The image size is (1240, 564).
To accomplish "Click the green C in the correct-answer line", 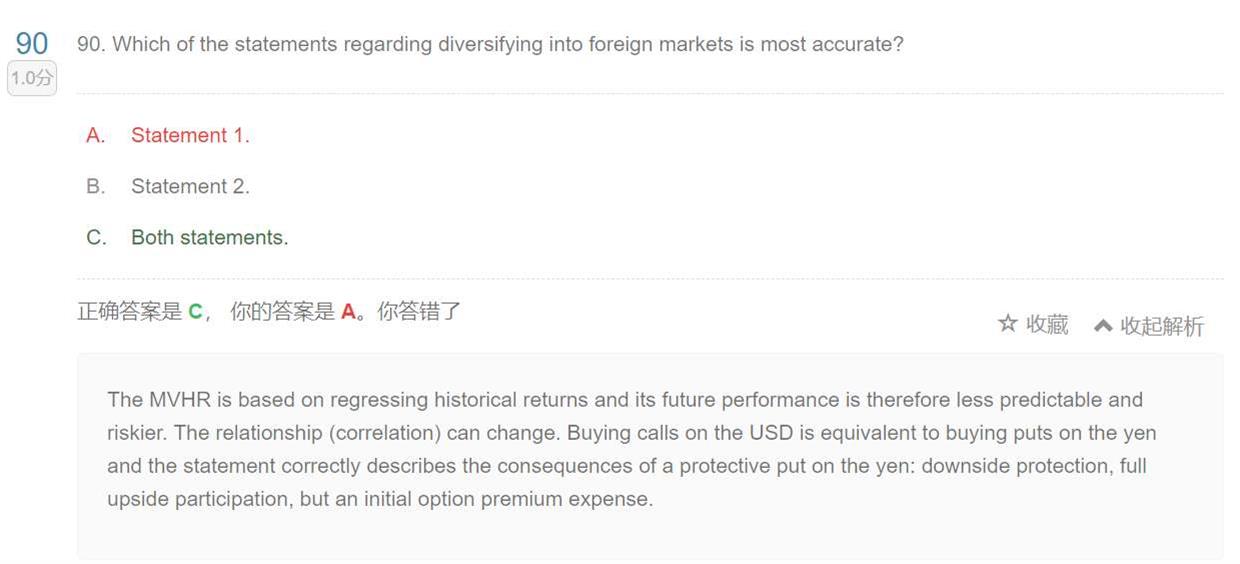I will tap(195, 312).
